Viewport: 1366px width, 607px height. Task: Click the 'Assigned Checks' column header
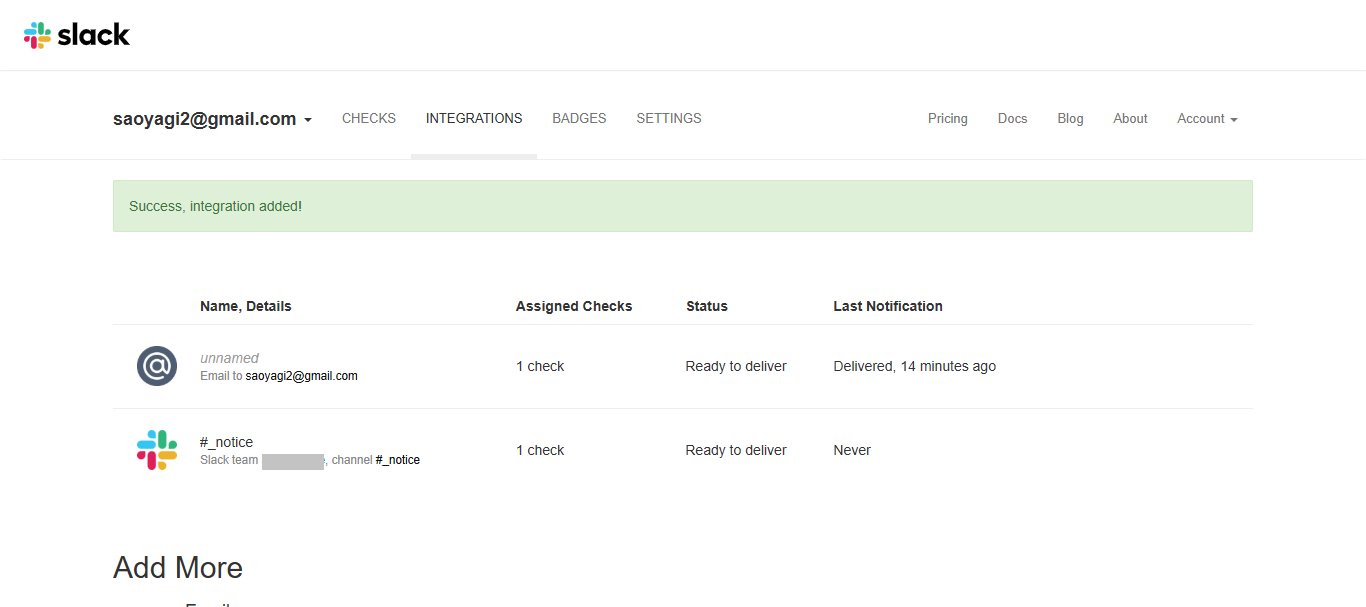click(x=574, y=306)
